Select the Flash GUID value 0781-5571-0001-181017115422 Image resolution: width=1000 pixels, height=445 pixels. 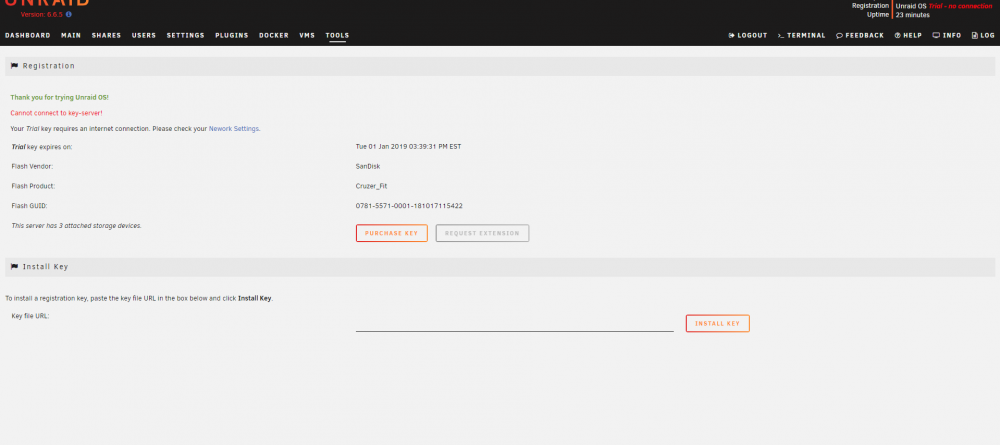pos(409,206)
